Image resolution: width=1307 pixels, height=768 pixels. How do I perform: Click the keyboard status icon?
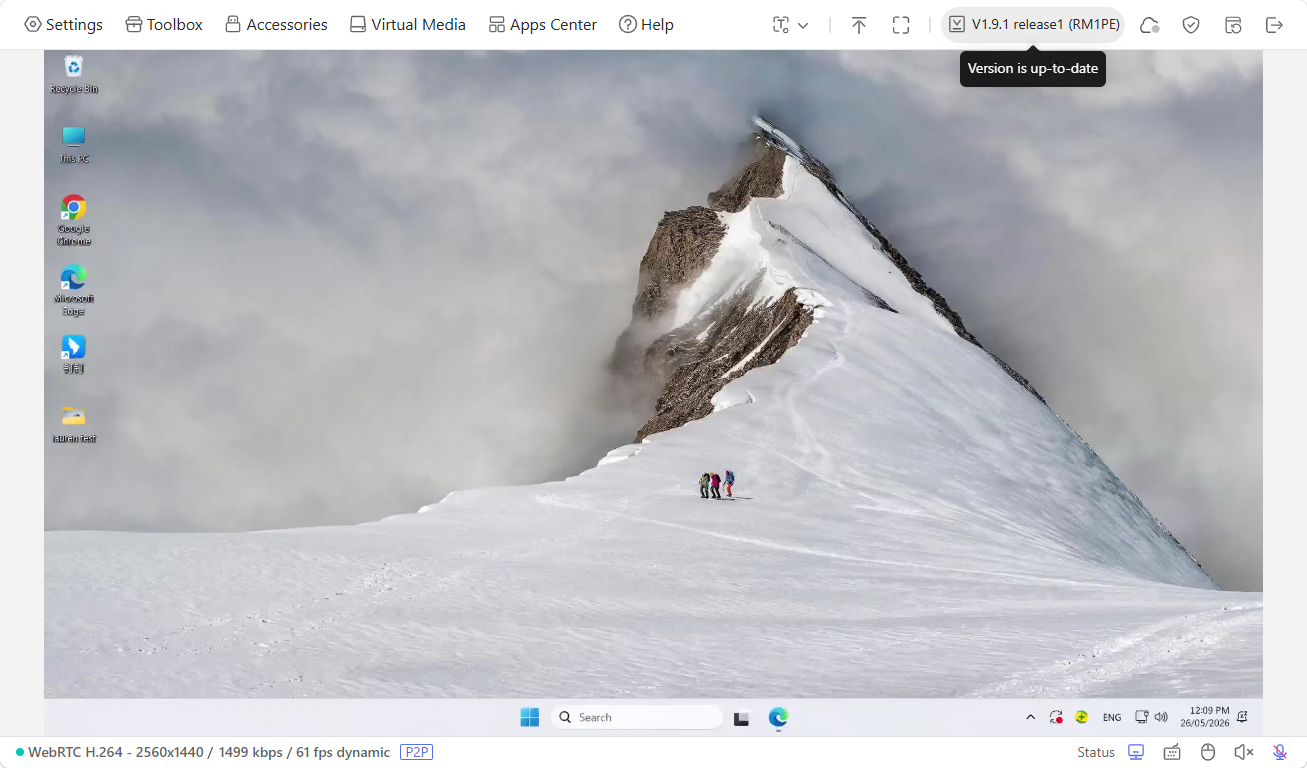(1172, 752)
